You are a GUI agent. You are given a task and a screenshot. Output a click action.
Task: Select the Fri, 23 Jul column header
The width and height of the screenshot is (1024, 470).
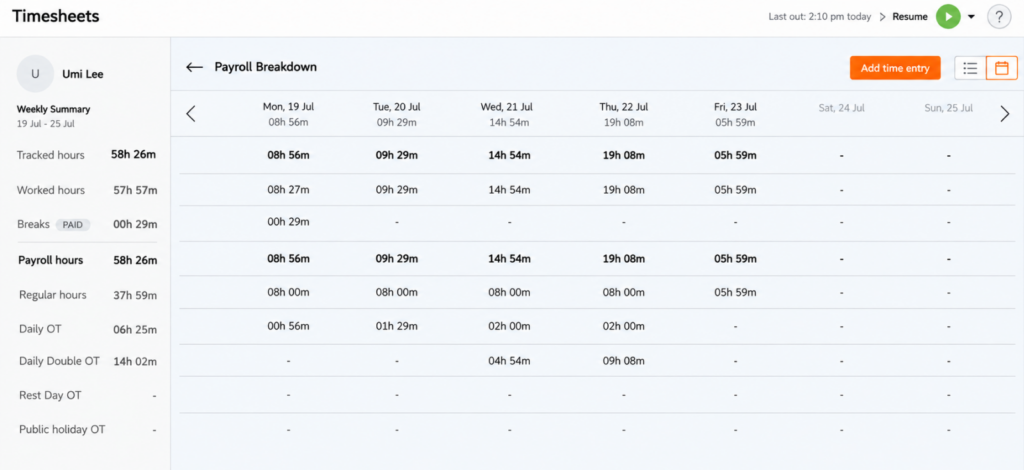[x=735, y=114]
